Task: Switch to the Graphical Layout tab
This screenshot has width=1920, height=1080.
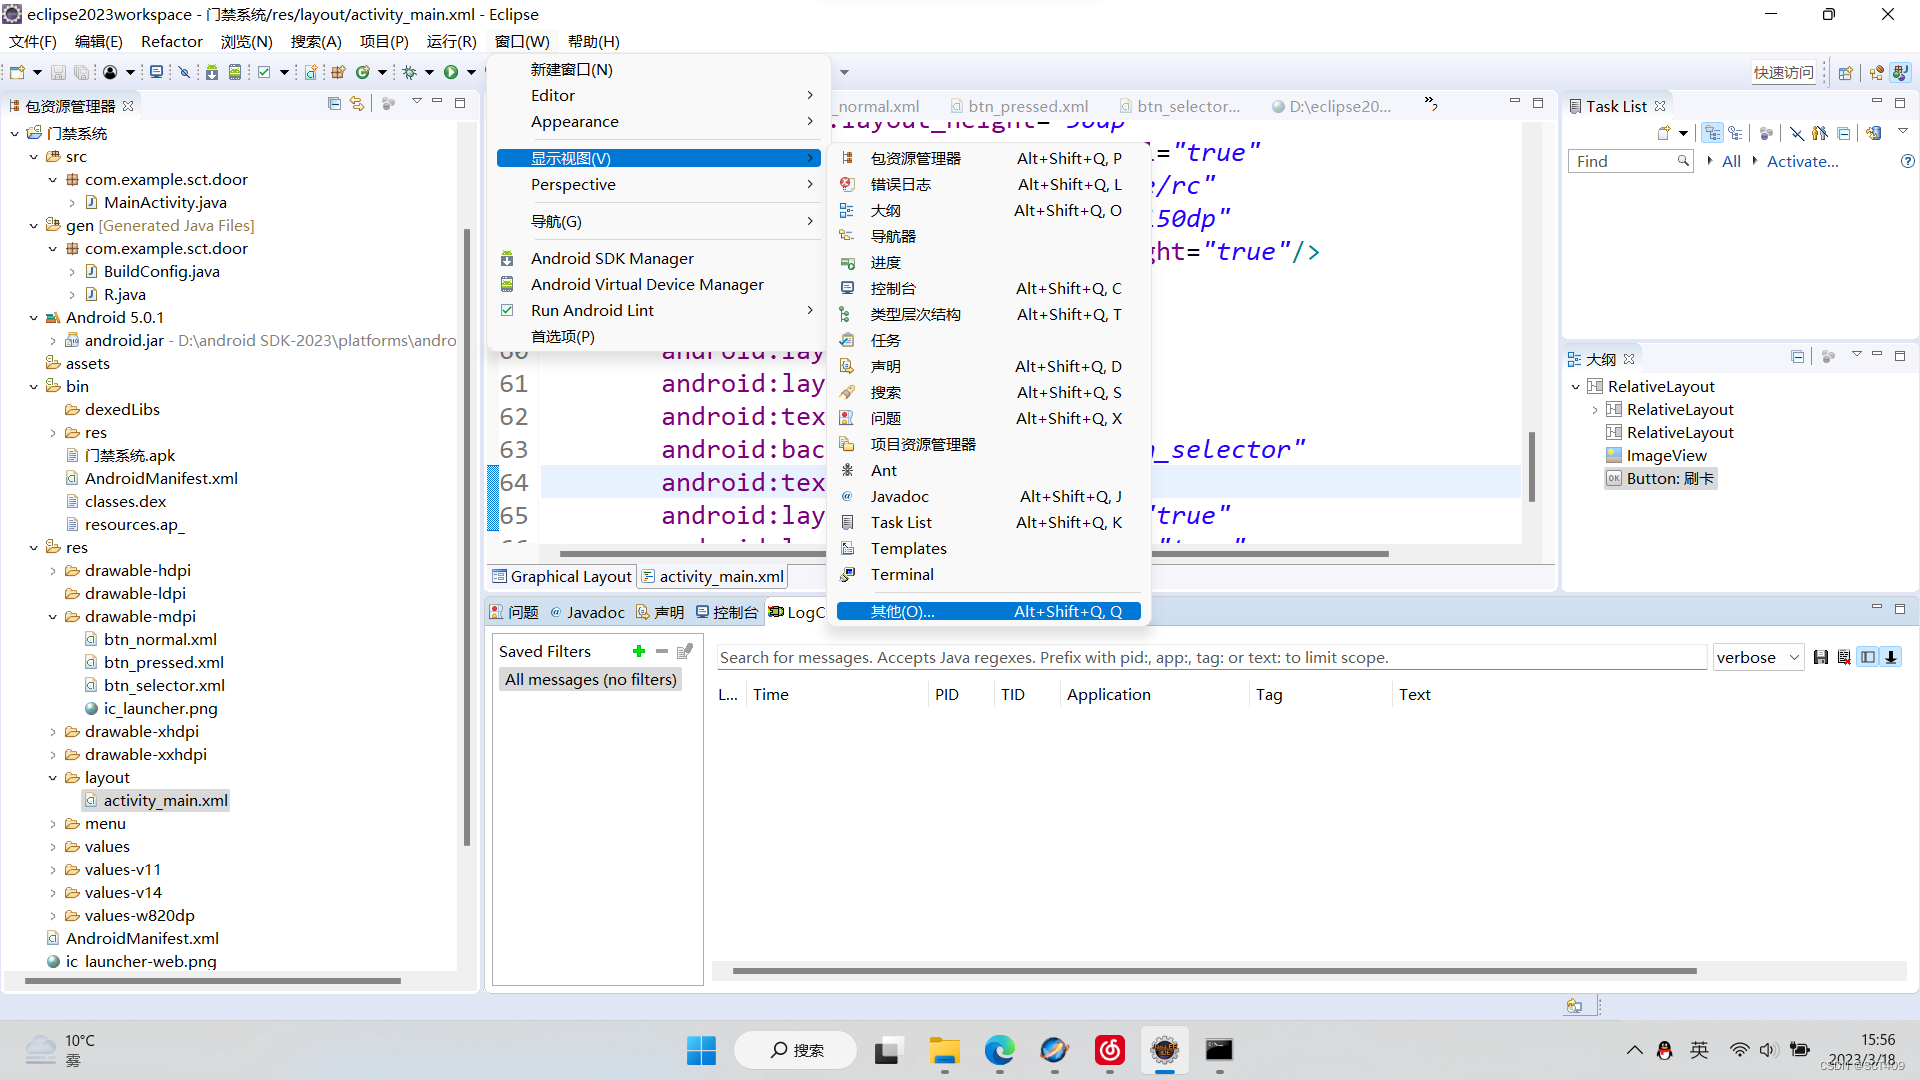Action: click(x=563, y=576)
